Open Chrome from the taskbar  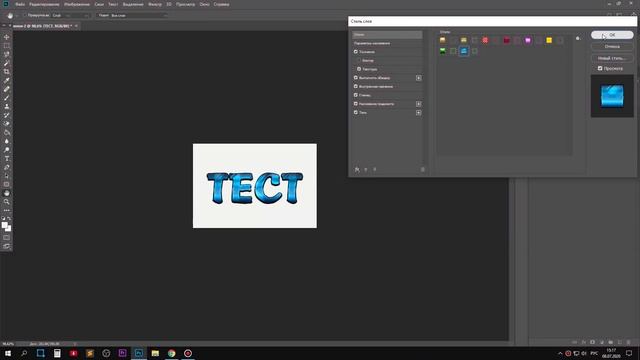(x=171, y=353)
